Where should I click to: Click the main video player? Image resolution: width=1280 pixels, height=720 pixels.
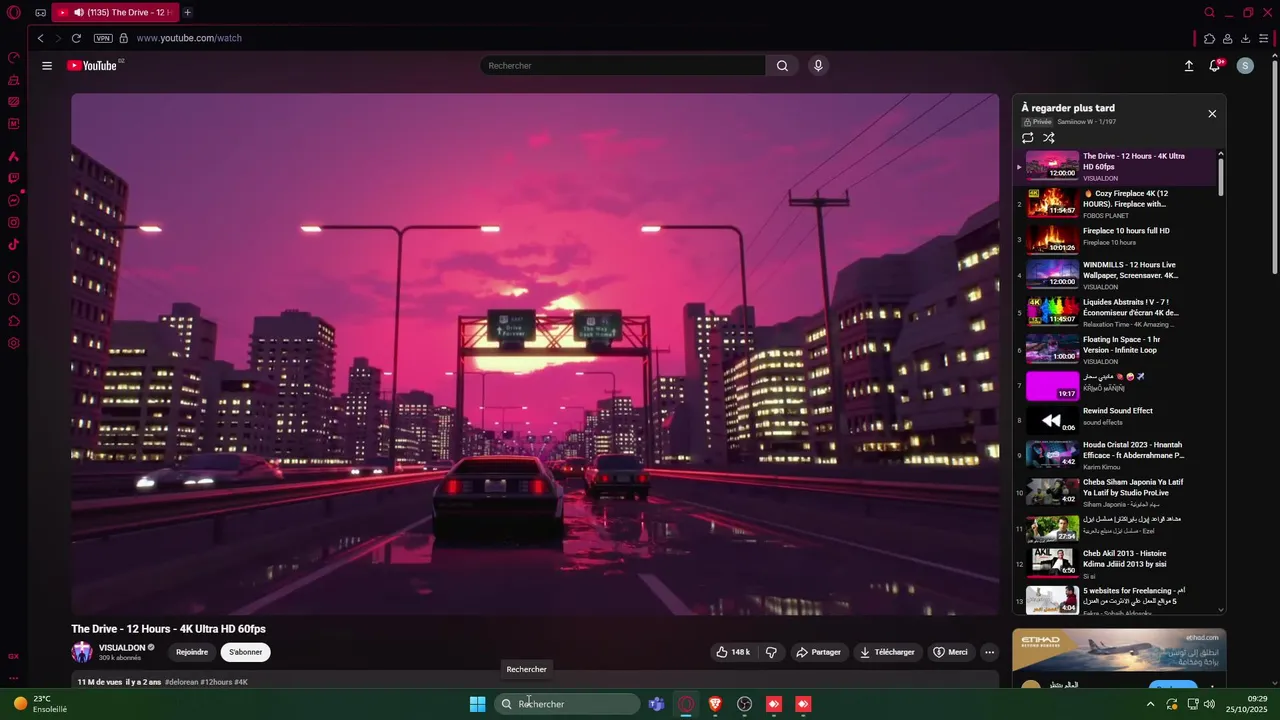click(x=535, y=354)
